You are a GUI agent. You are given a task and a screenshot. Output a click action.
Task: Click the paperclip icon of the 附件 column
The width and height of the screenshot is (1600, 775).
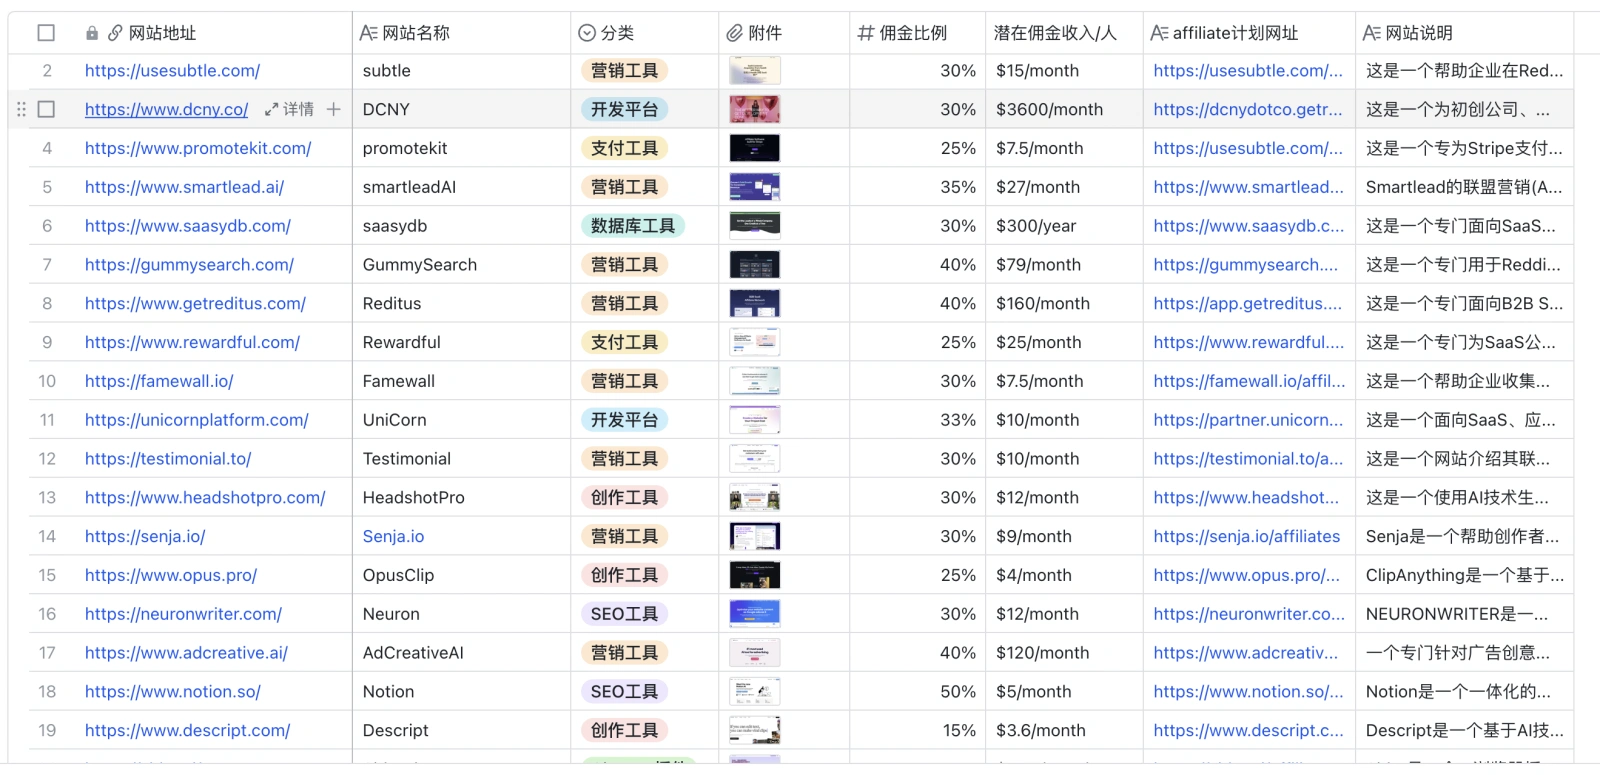[735, 33]
